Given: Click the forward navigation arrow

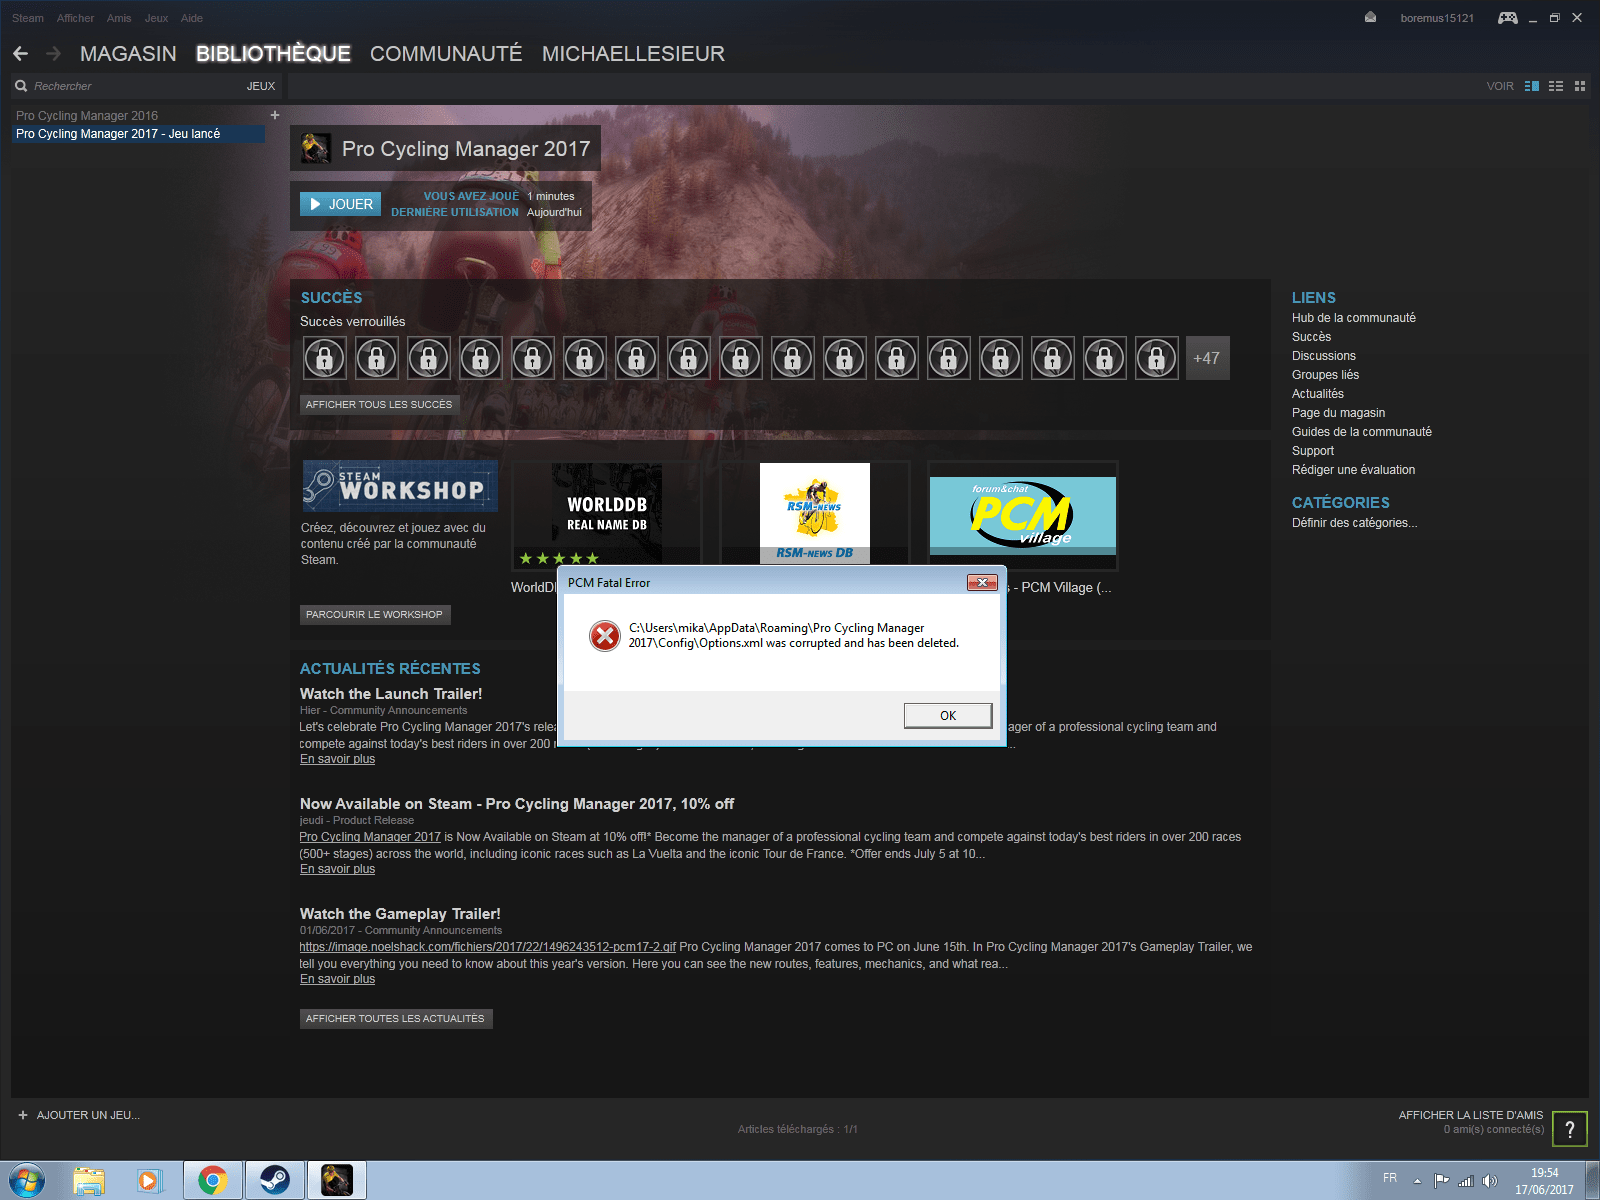Looking at the screenshot, I should click(x=54, y=53).
